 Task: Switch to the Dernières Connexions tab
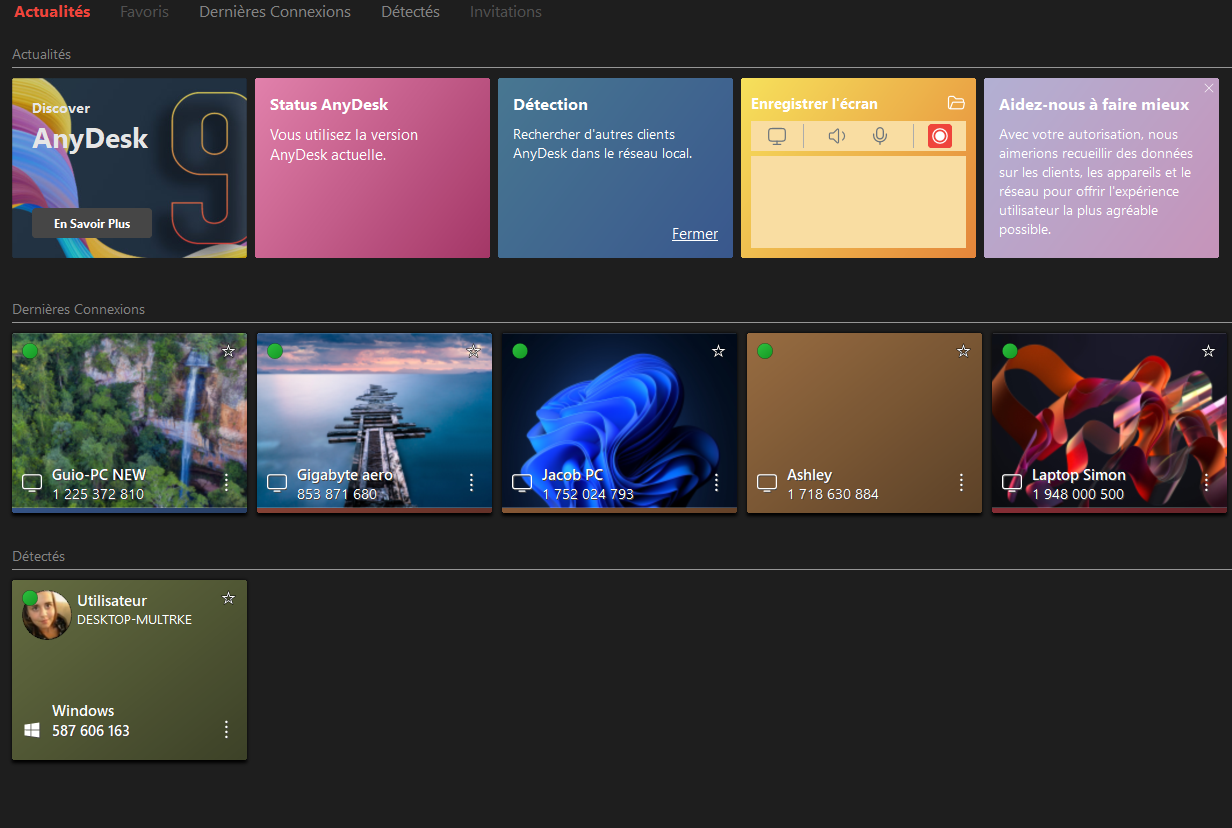tap(275, 12)
